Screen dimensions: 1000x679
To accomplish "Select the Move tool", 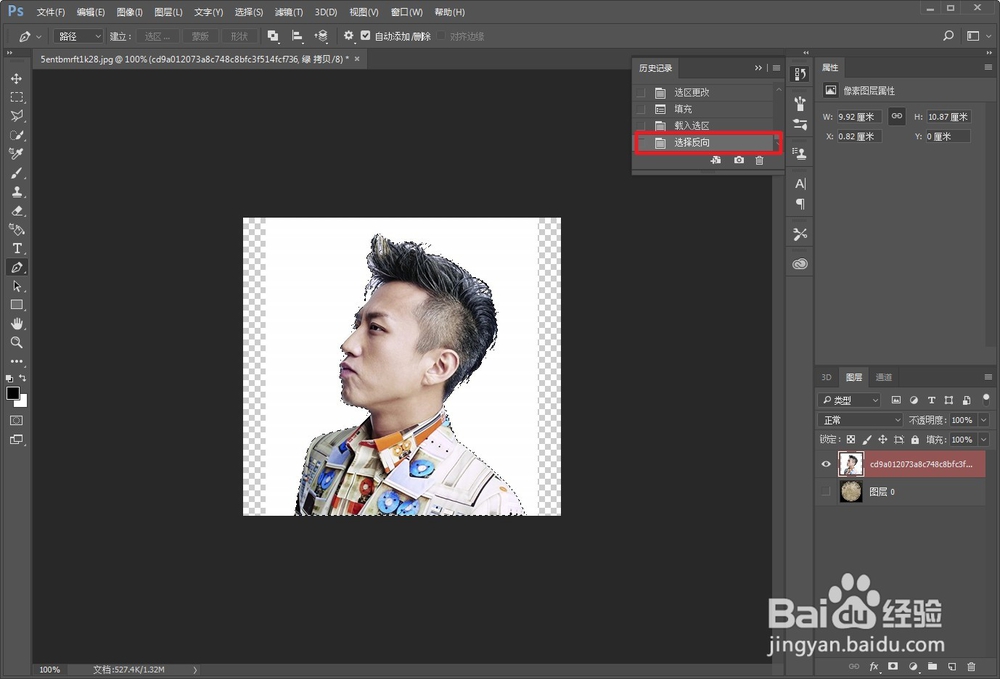I will click(17, 78).
